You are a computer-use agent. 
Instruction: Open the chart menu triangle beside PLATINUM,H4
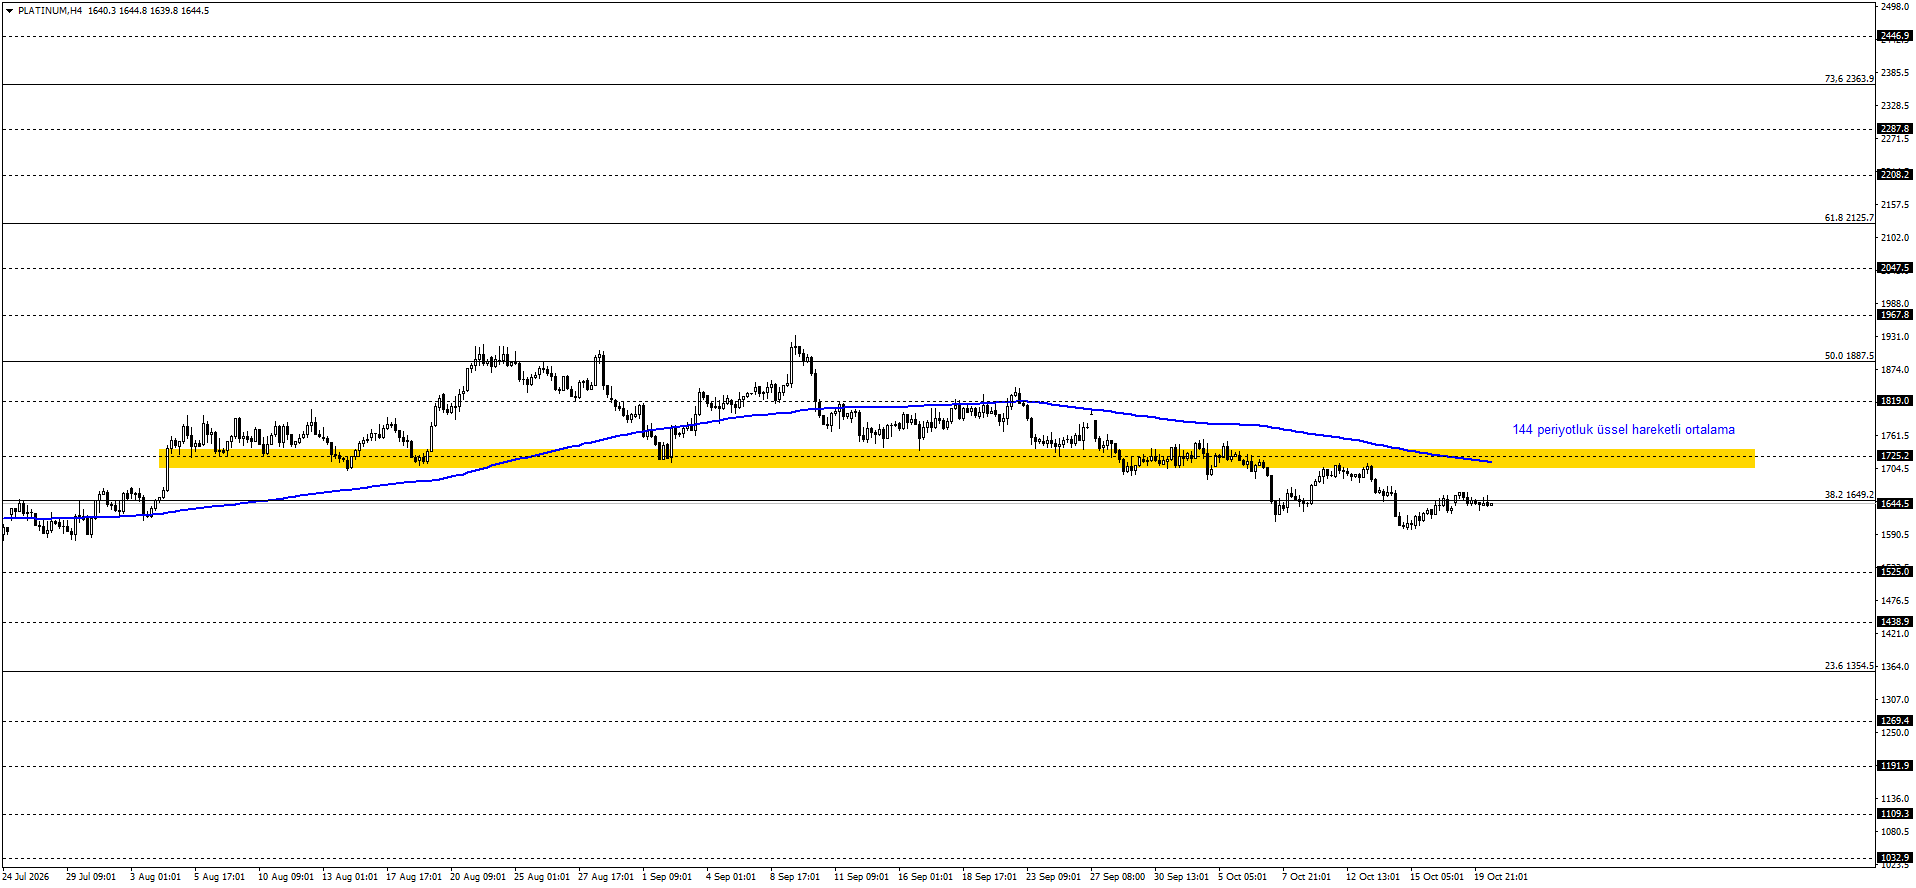pyautogui.click(x=9, y=11)
